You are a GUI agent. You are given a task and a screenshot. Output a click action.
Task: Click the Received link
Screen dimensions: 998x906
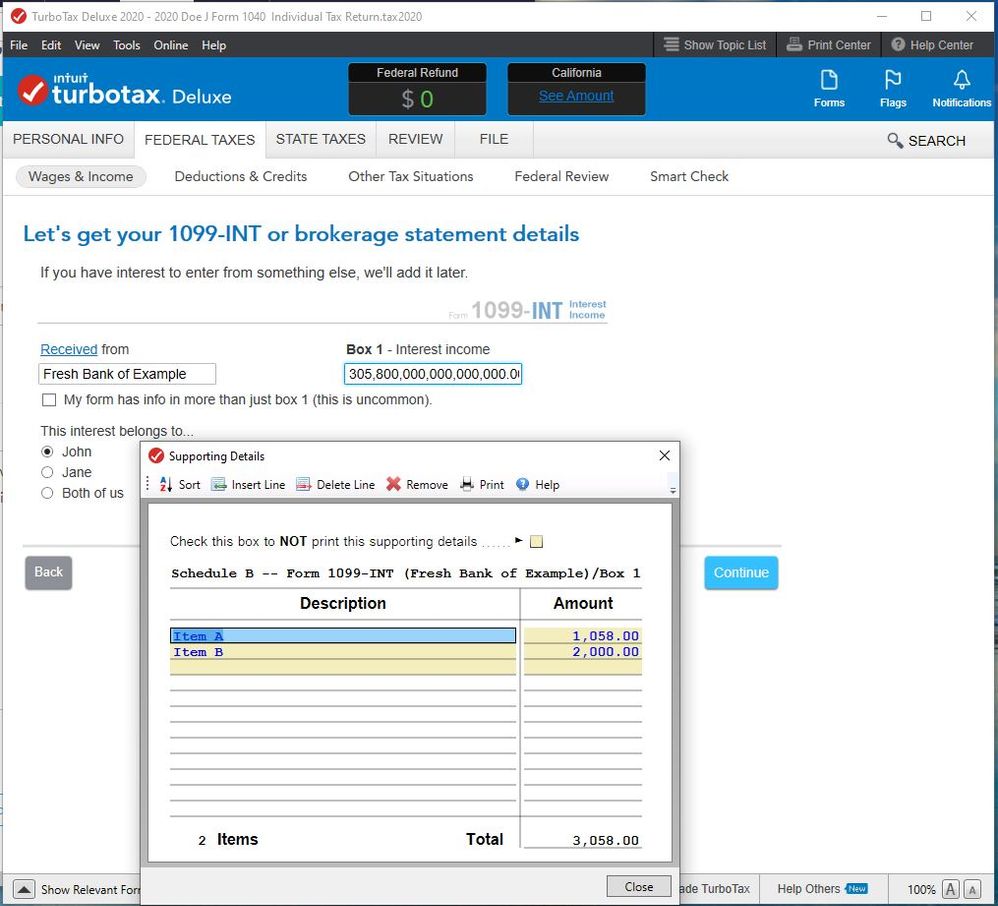click(69, 350)
